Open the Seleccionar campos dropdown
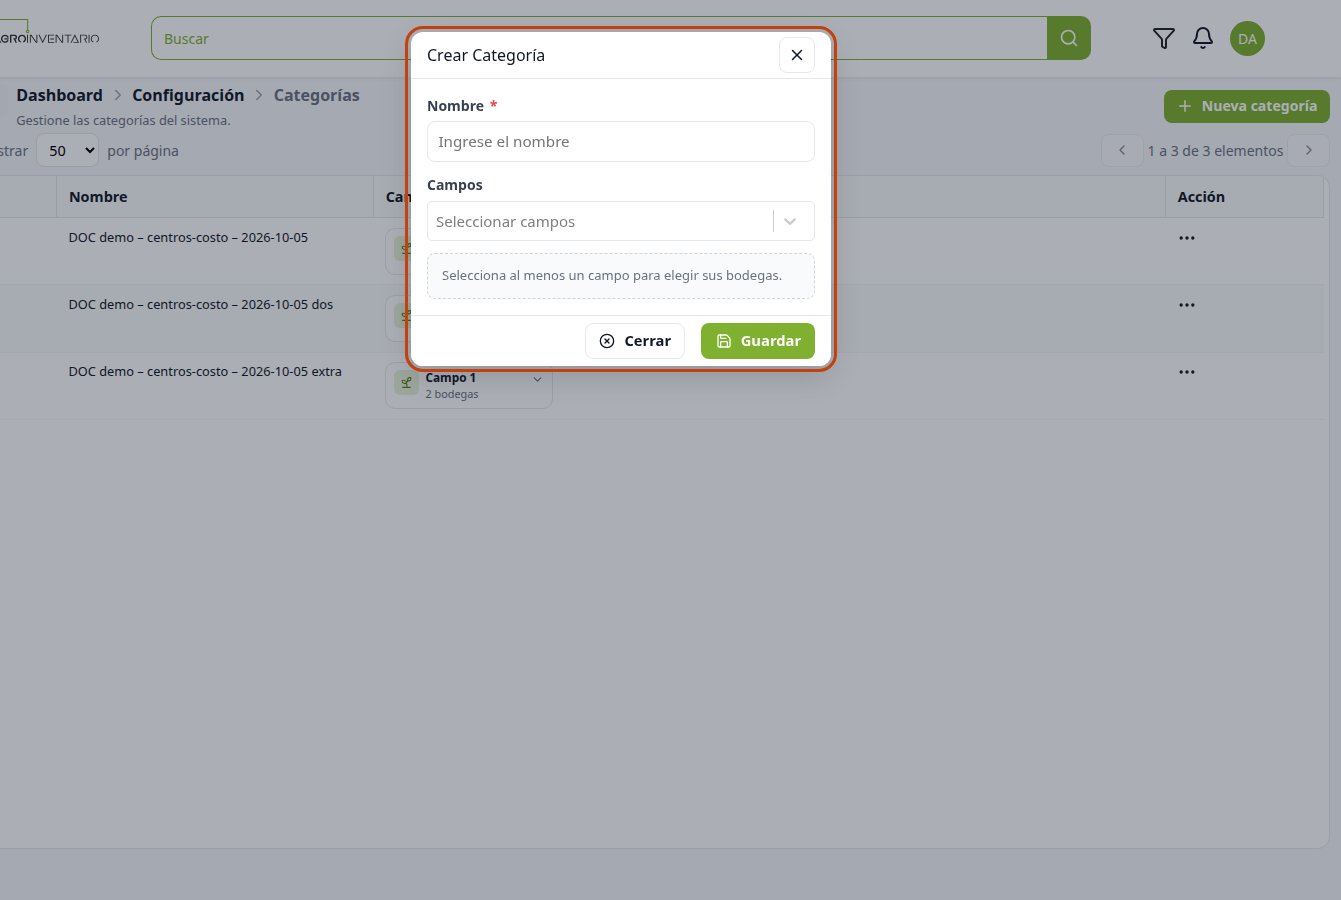The image size is (1341, 900). 621,222
